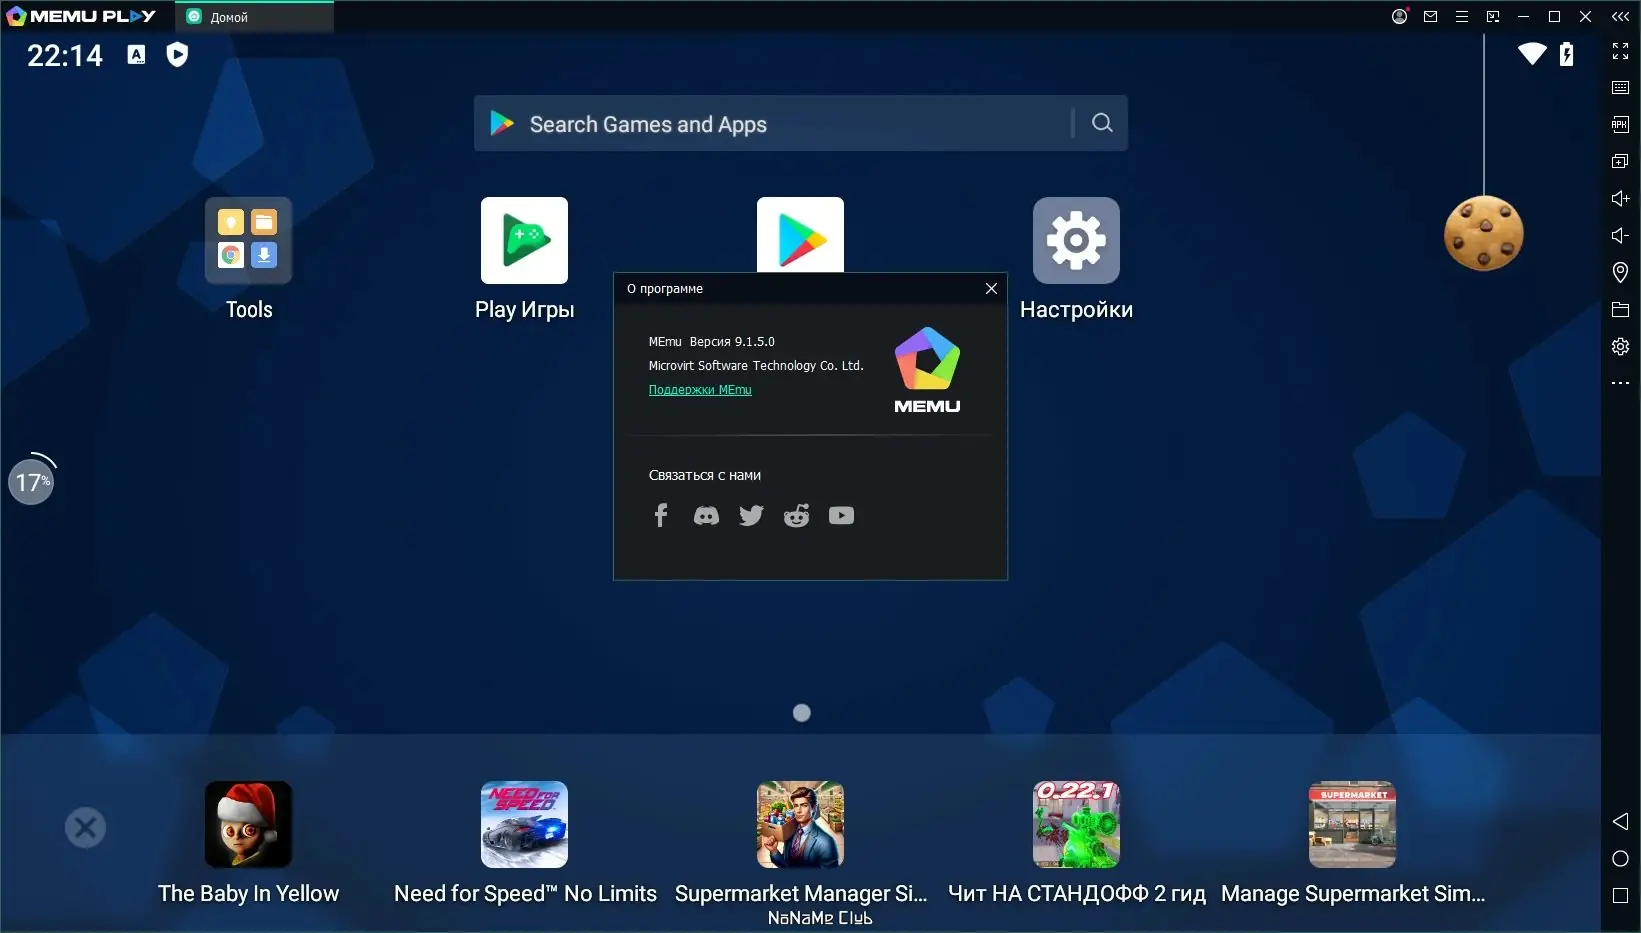Click the magnifier search button
Viewport: 1641px width, 933px height.
(1102, 123)
